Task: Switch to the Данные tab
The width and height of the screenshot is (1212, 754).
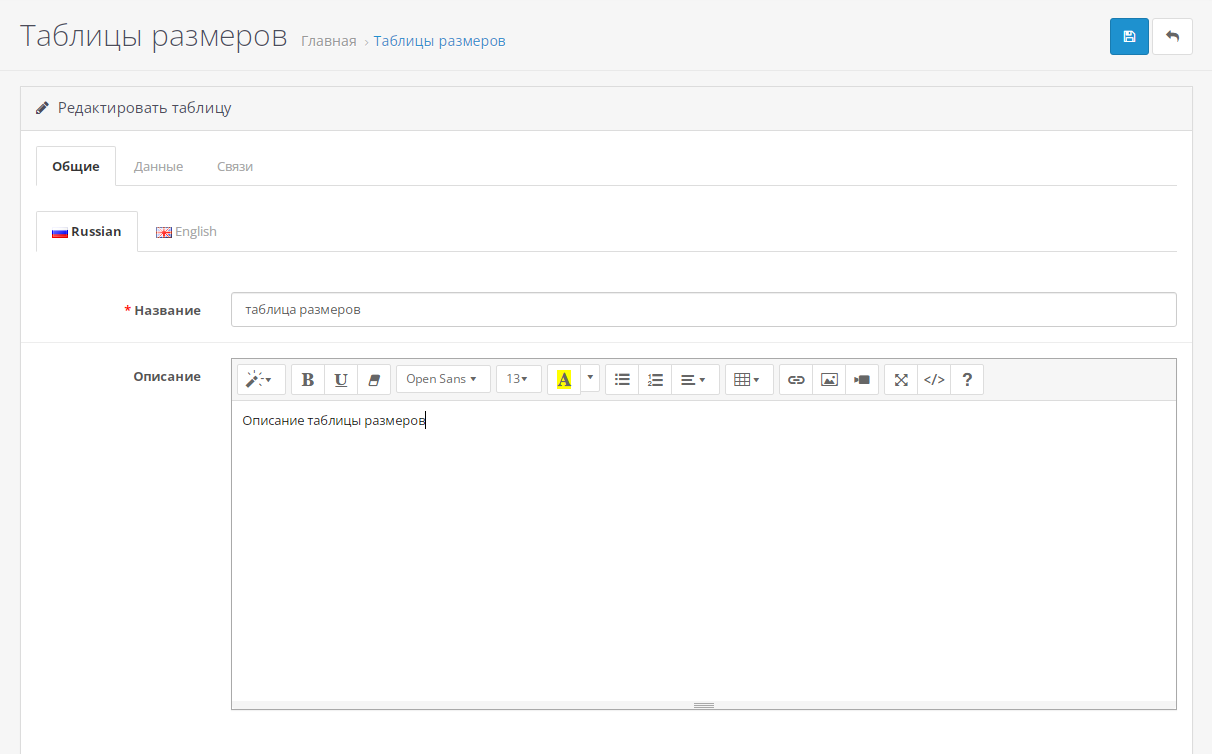Action: point(158,167)
